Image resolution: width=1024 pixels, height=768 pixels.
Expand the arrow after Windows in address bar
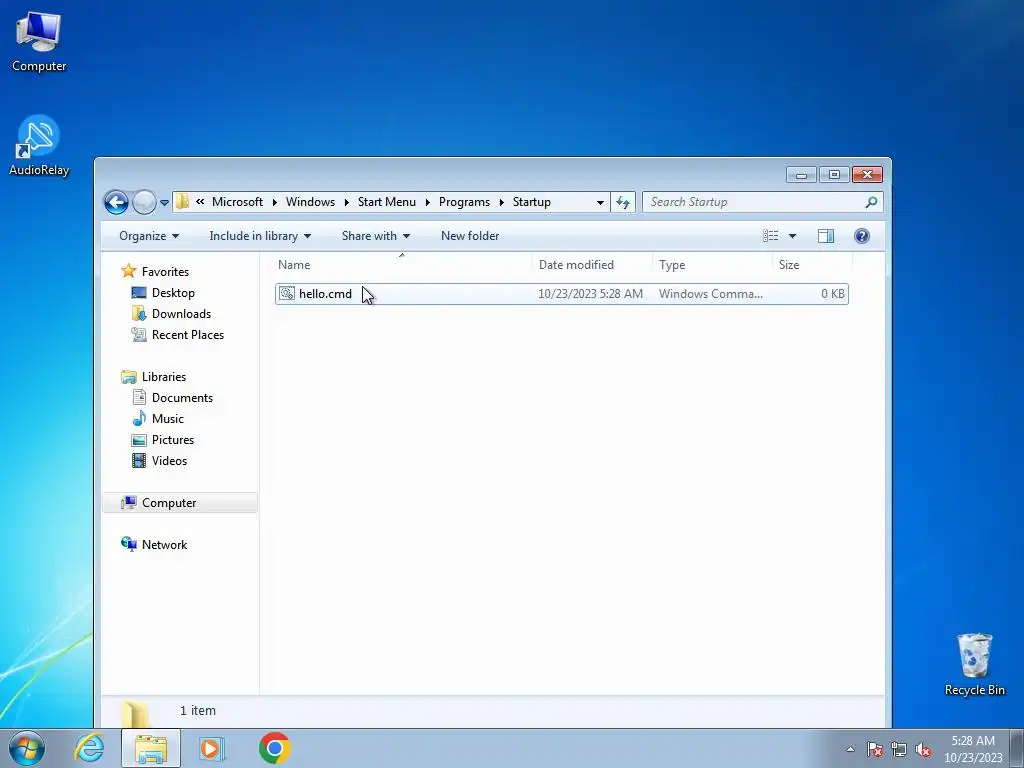pos(347,202)
